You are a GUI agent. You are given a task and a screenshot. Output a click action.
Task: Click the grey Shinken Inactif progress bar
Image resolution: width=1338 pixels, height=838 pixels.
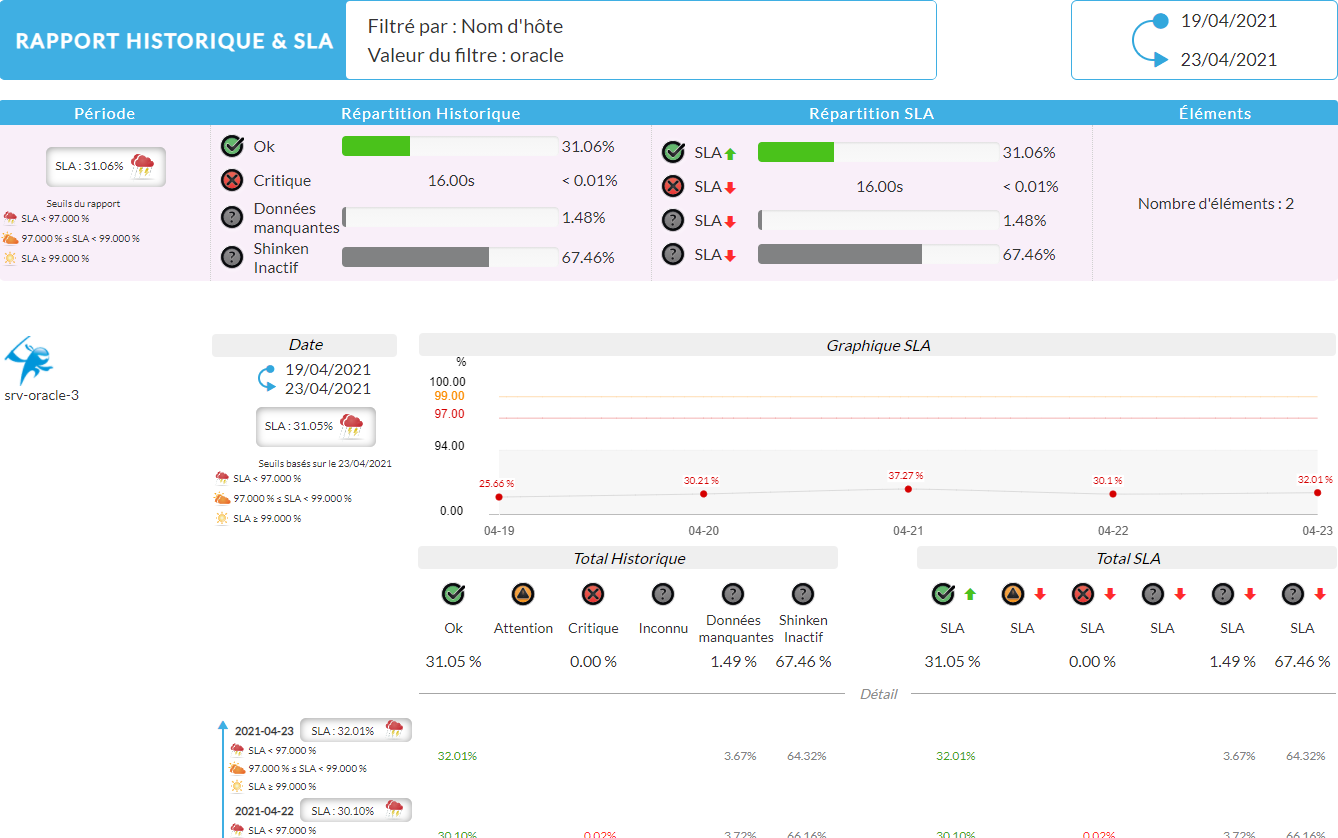(x=415, y=257)
